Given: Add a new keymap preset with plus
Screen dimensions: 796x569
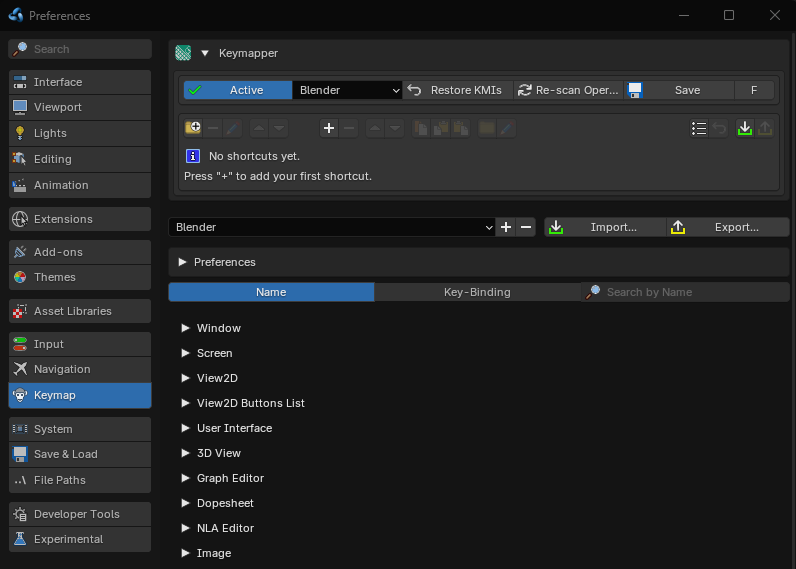Looking at the screenshot, I should point(506,227).
